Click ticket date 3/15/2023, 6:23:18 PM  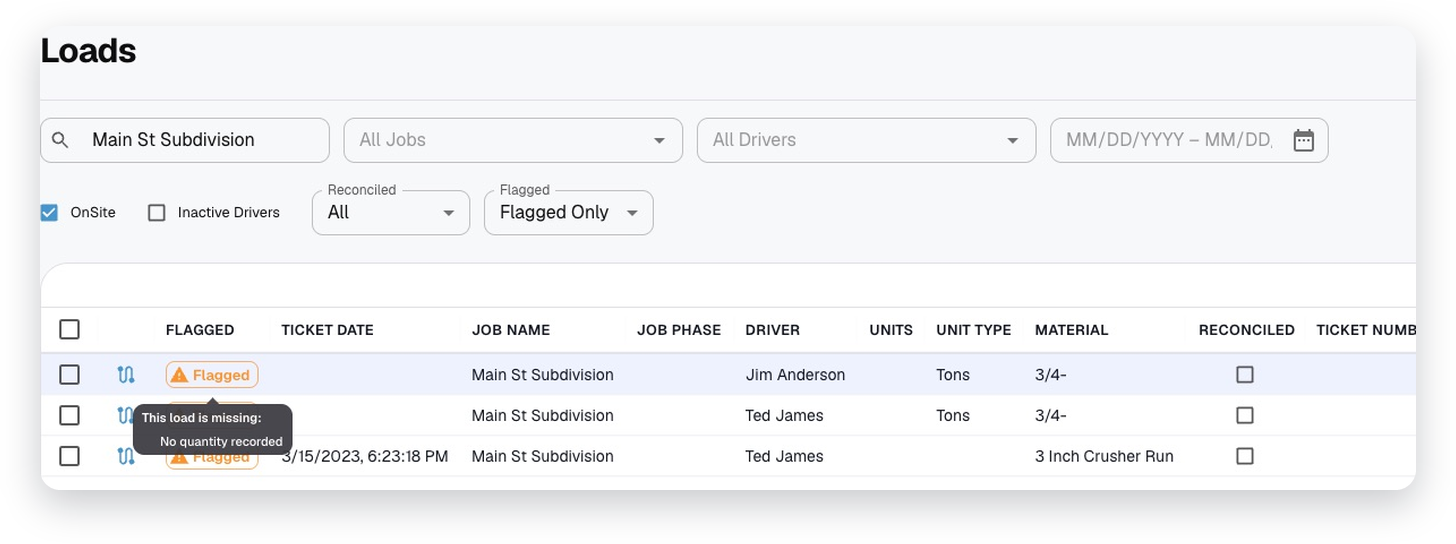(x=365, y=456)
